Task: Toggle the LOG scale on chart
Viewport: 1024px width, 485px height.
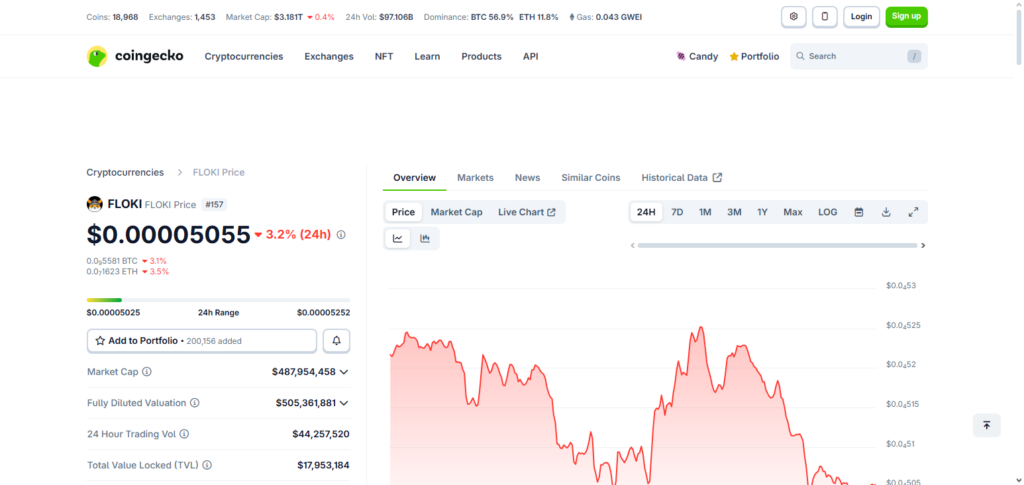Action: pyautogui.click(x=828, y=212)
